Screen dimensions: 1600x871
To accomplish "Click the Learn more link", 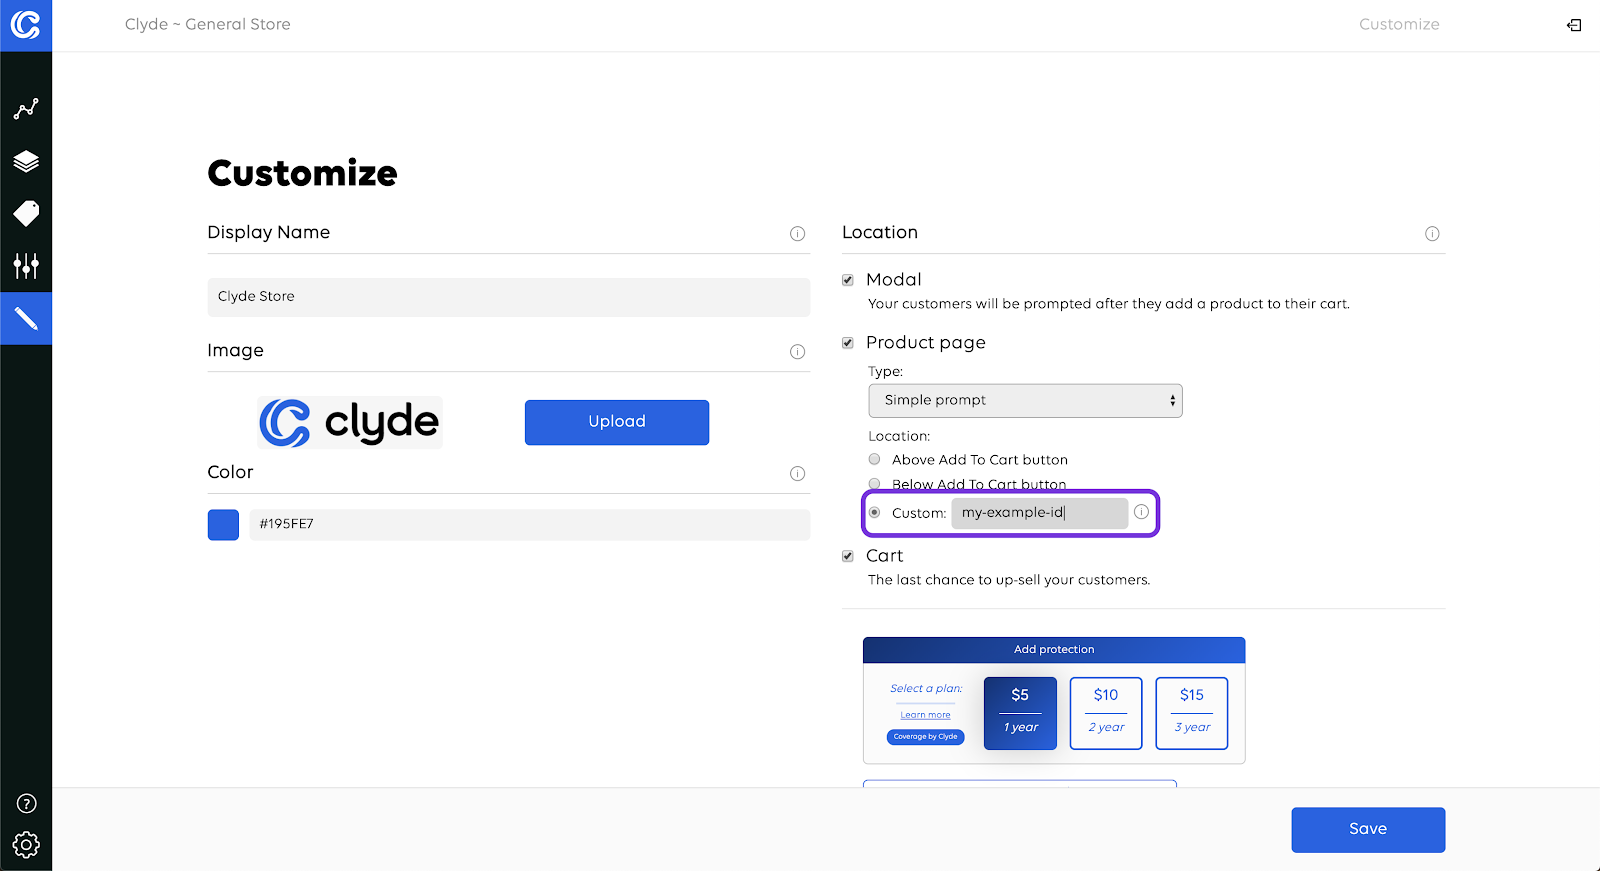I will tap(925, 715).
